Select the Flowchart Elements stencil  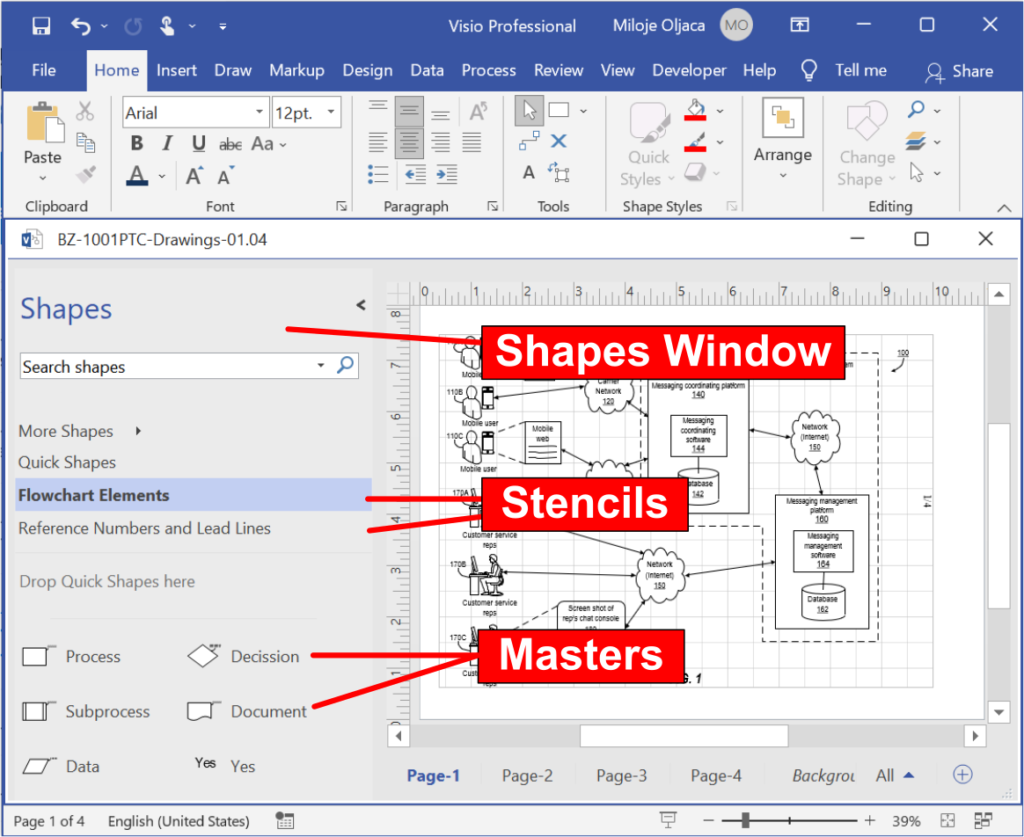point(95,495)
